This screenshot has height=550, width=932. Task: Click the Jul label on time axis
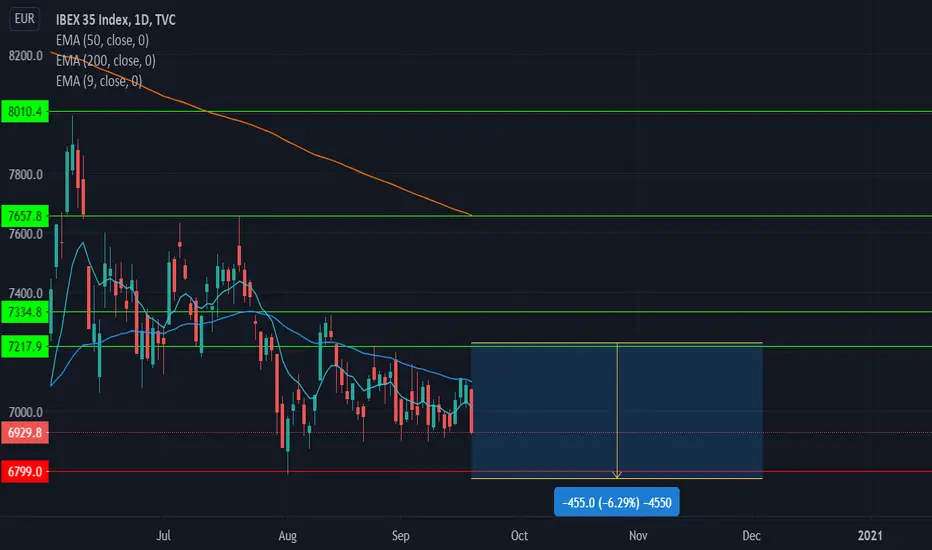[163, 536]
